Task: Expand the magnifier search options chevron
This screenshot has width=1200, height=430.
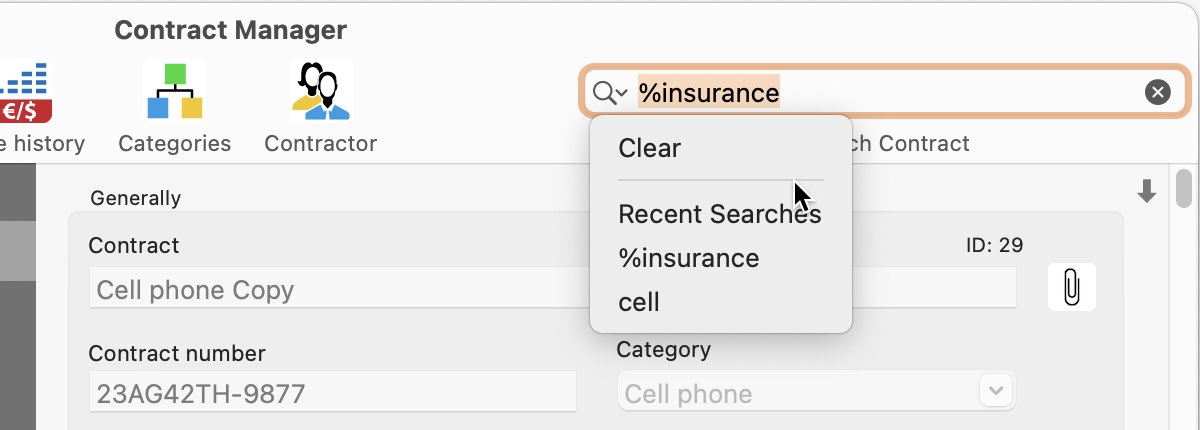Action: pos(610,93)
